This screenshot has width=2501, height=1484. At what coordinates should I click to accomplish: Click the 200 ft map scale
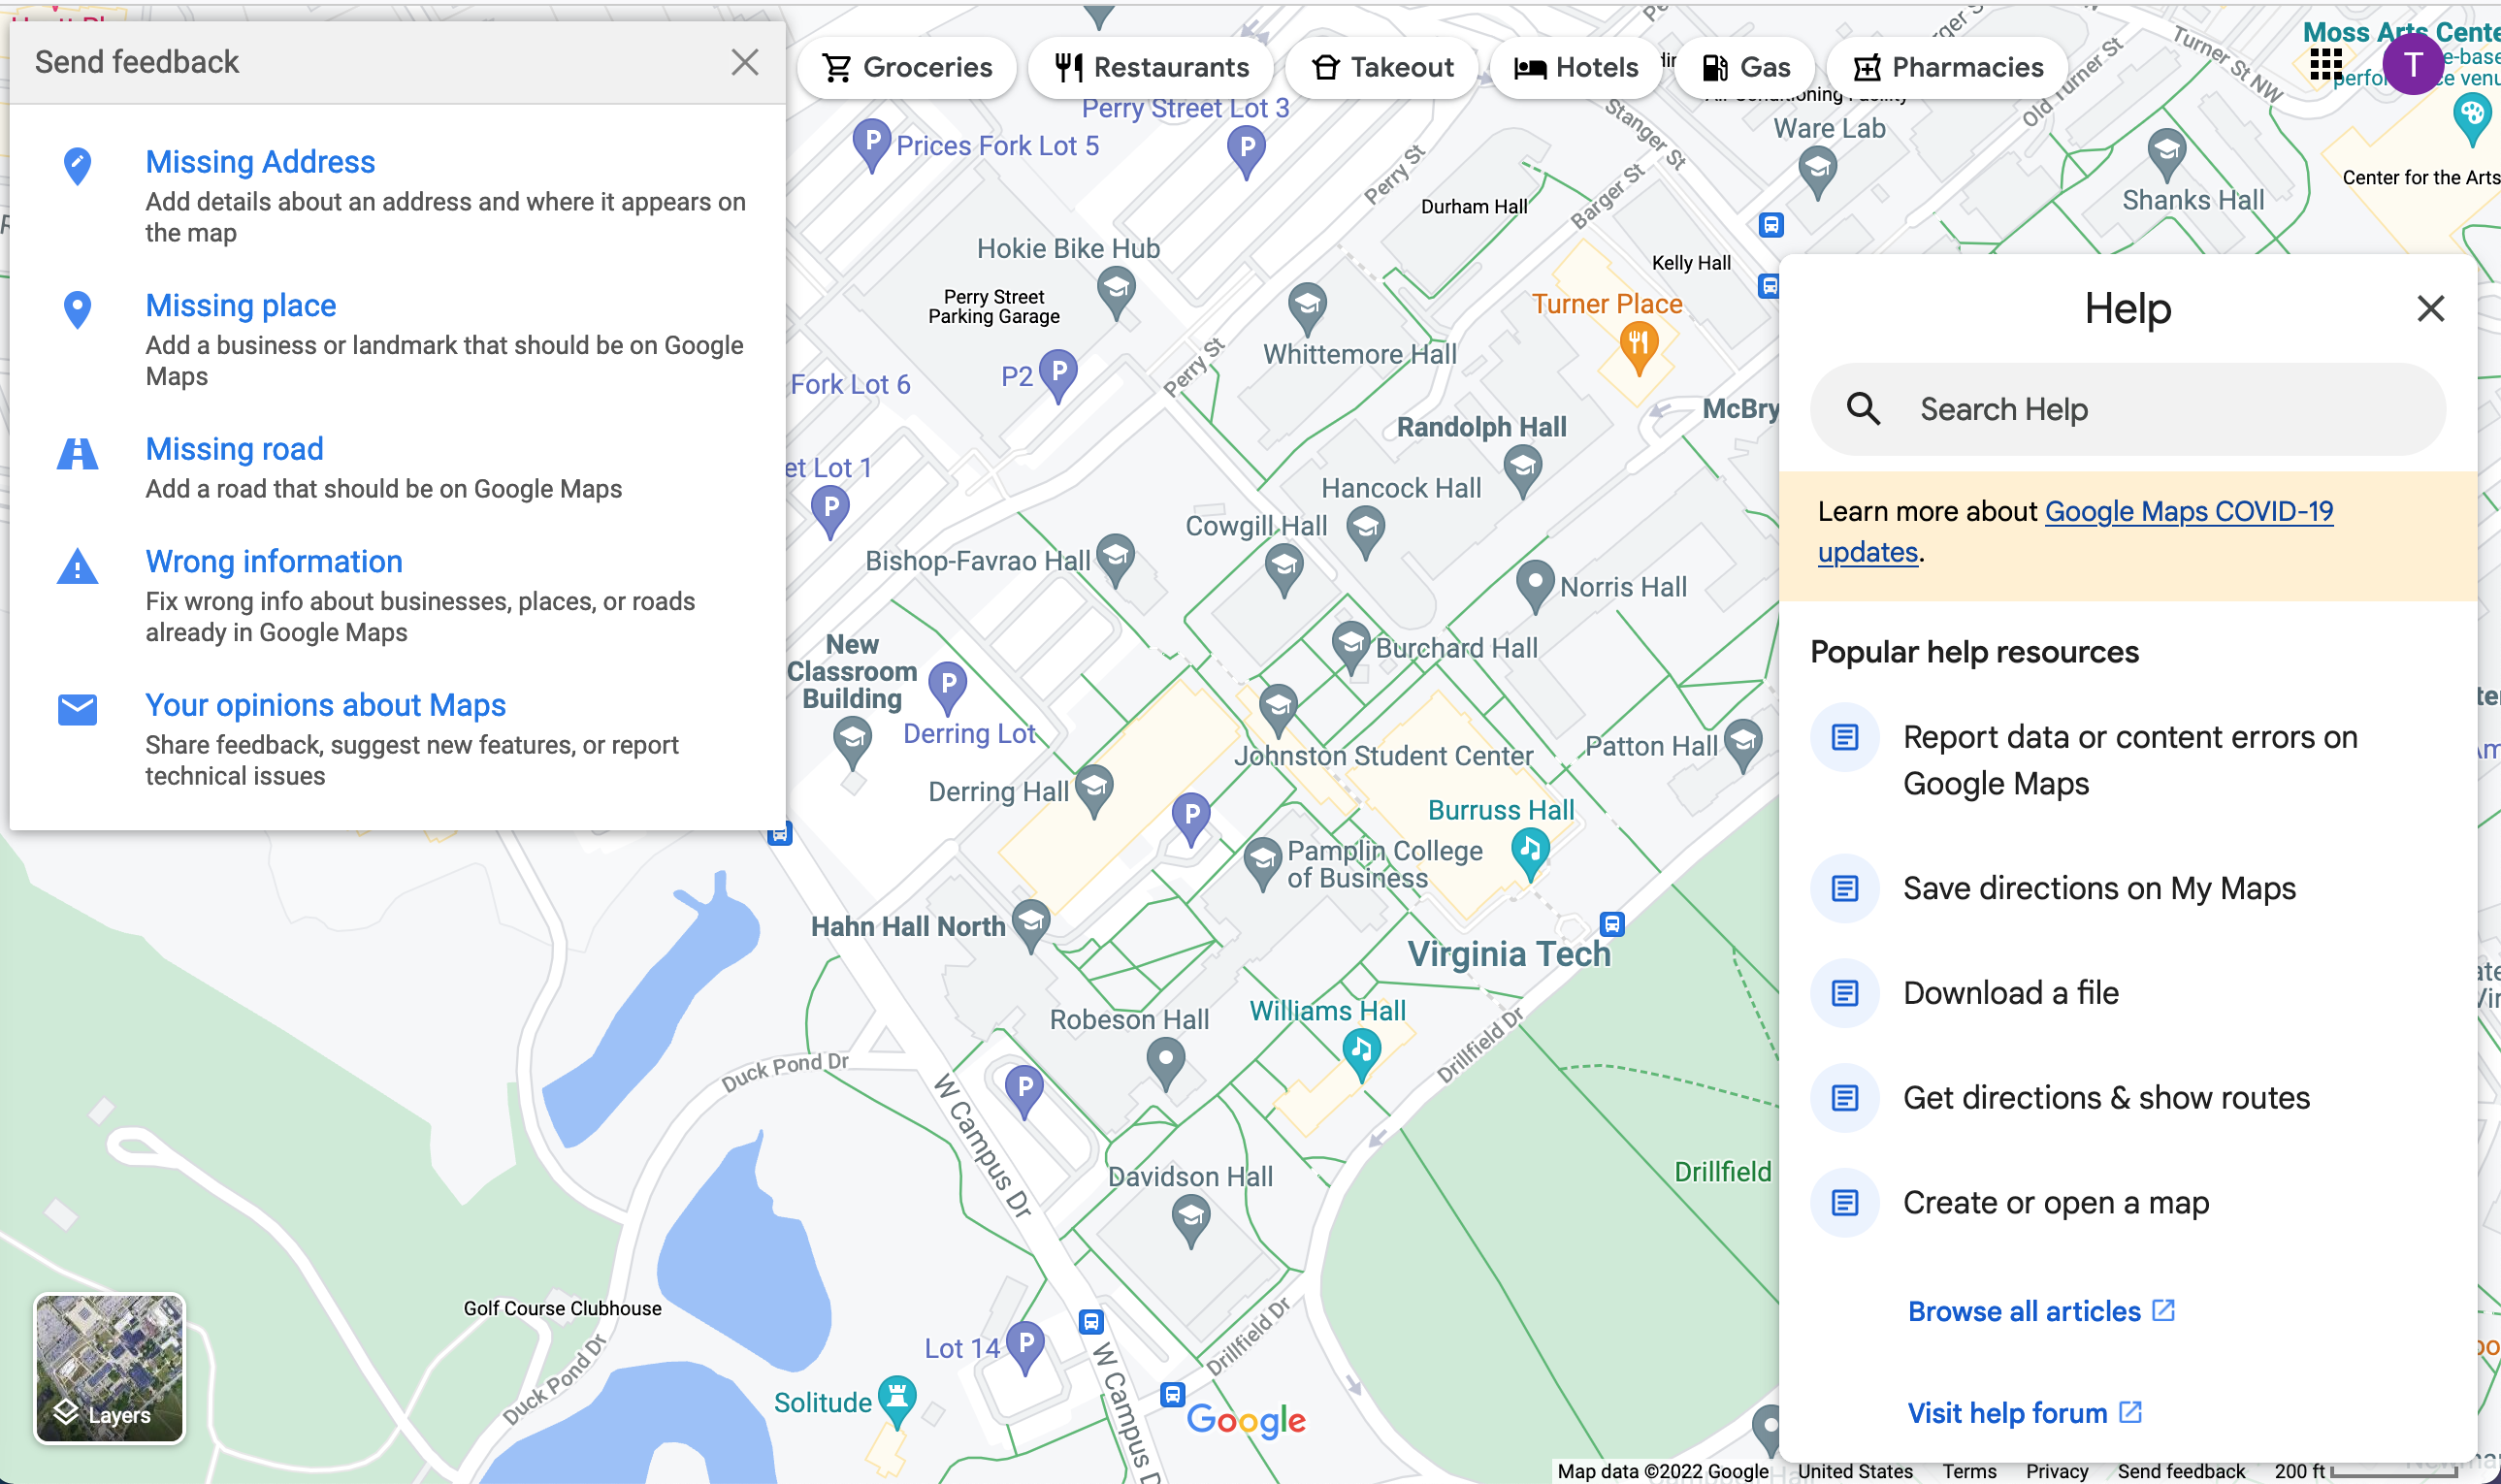2365,1471
